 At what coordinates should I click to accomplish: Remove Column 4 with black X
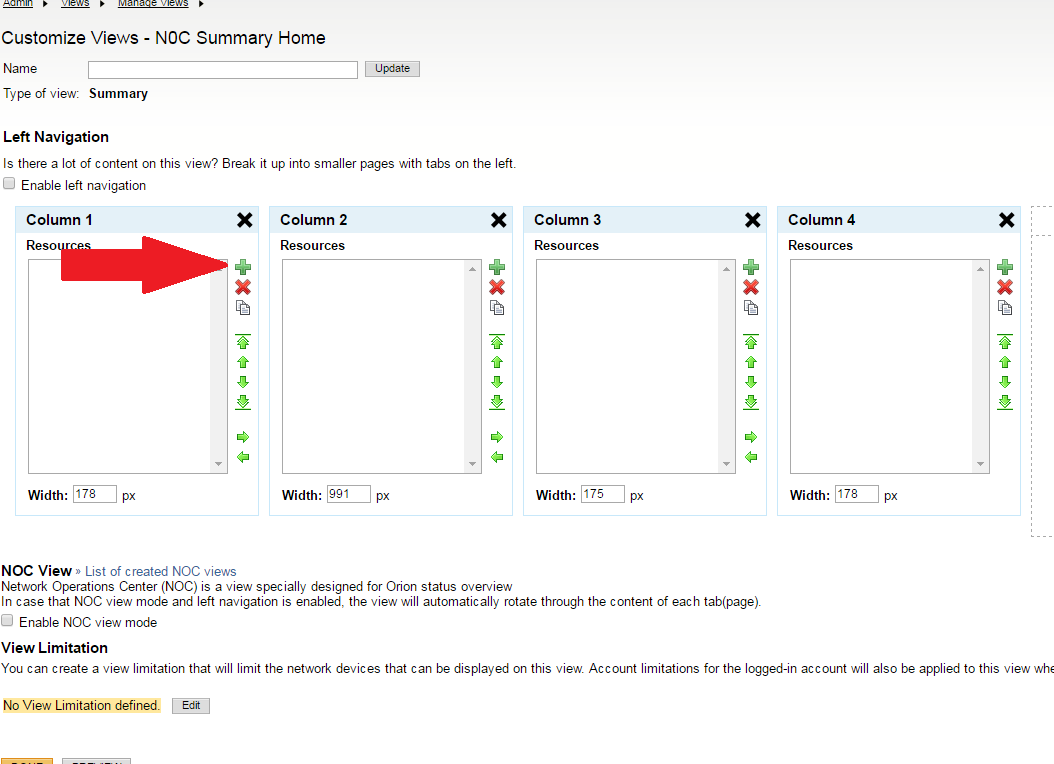point(1007,220)
